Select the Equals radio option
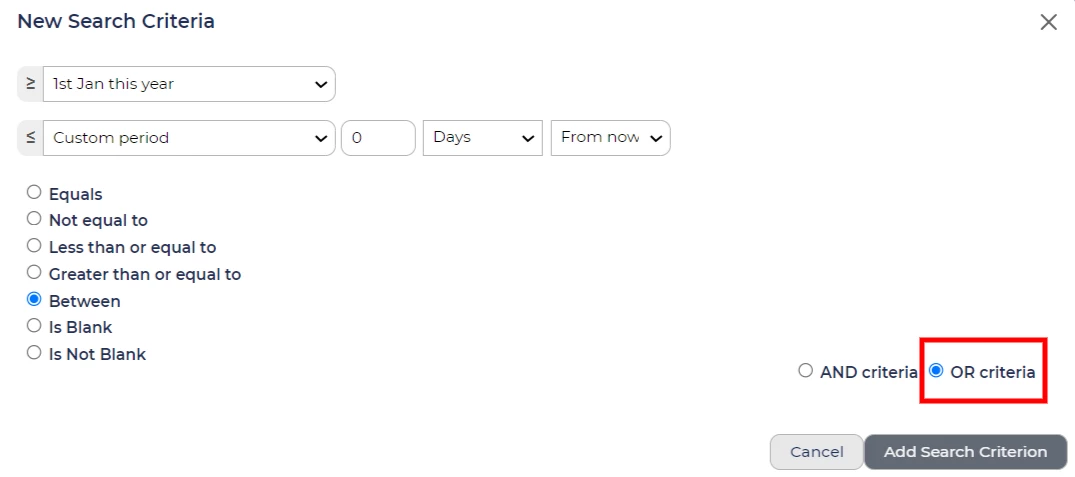The width and height of the screenshot is (1075, 477). (x=35, y=193)
